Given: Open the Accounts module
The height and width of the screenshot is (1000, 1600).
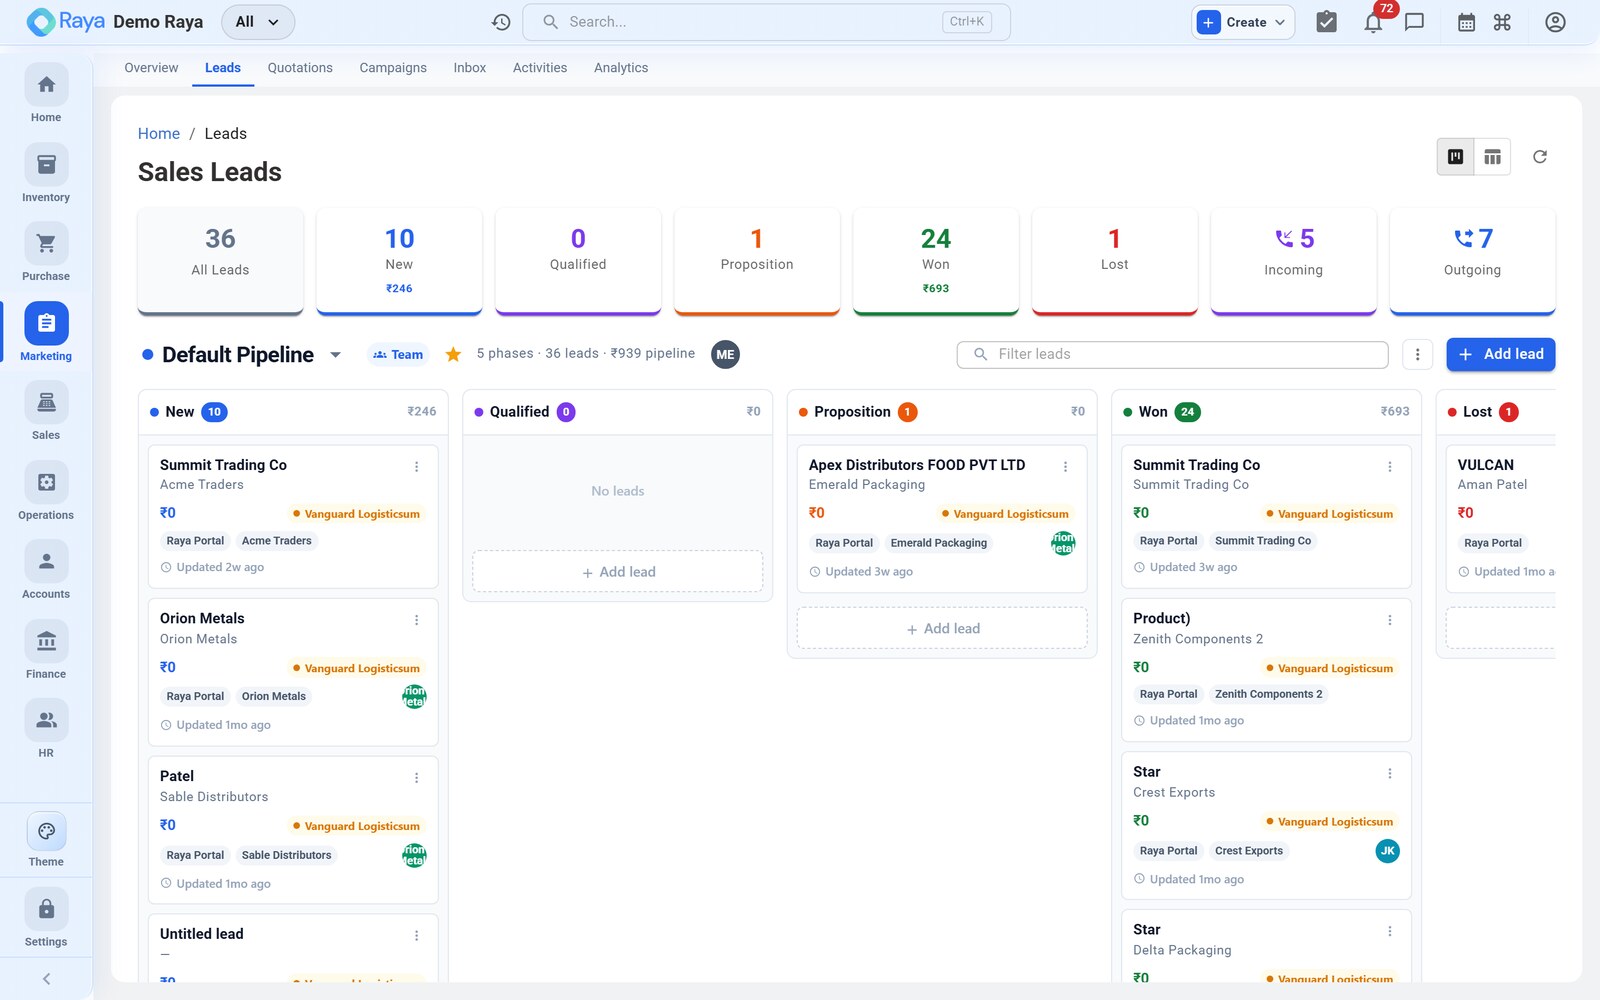Looking at the screenshot, I should click(46, 571).
